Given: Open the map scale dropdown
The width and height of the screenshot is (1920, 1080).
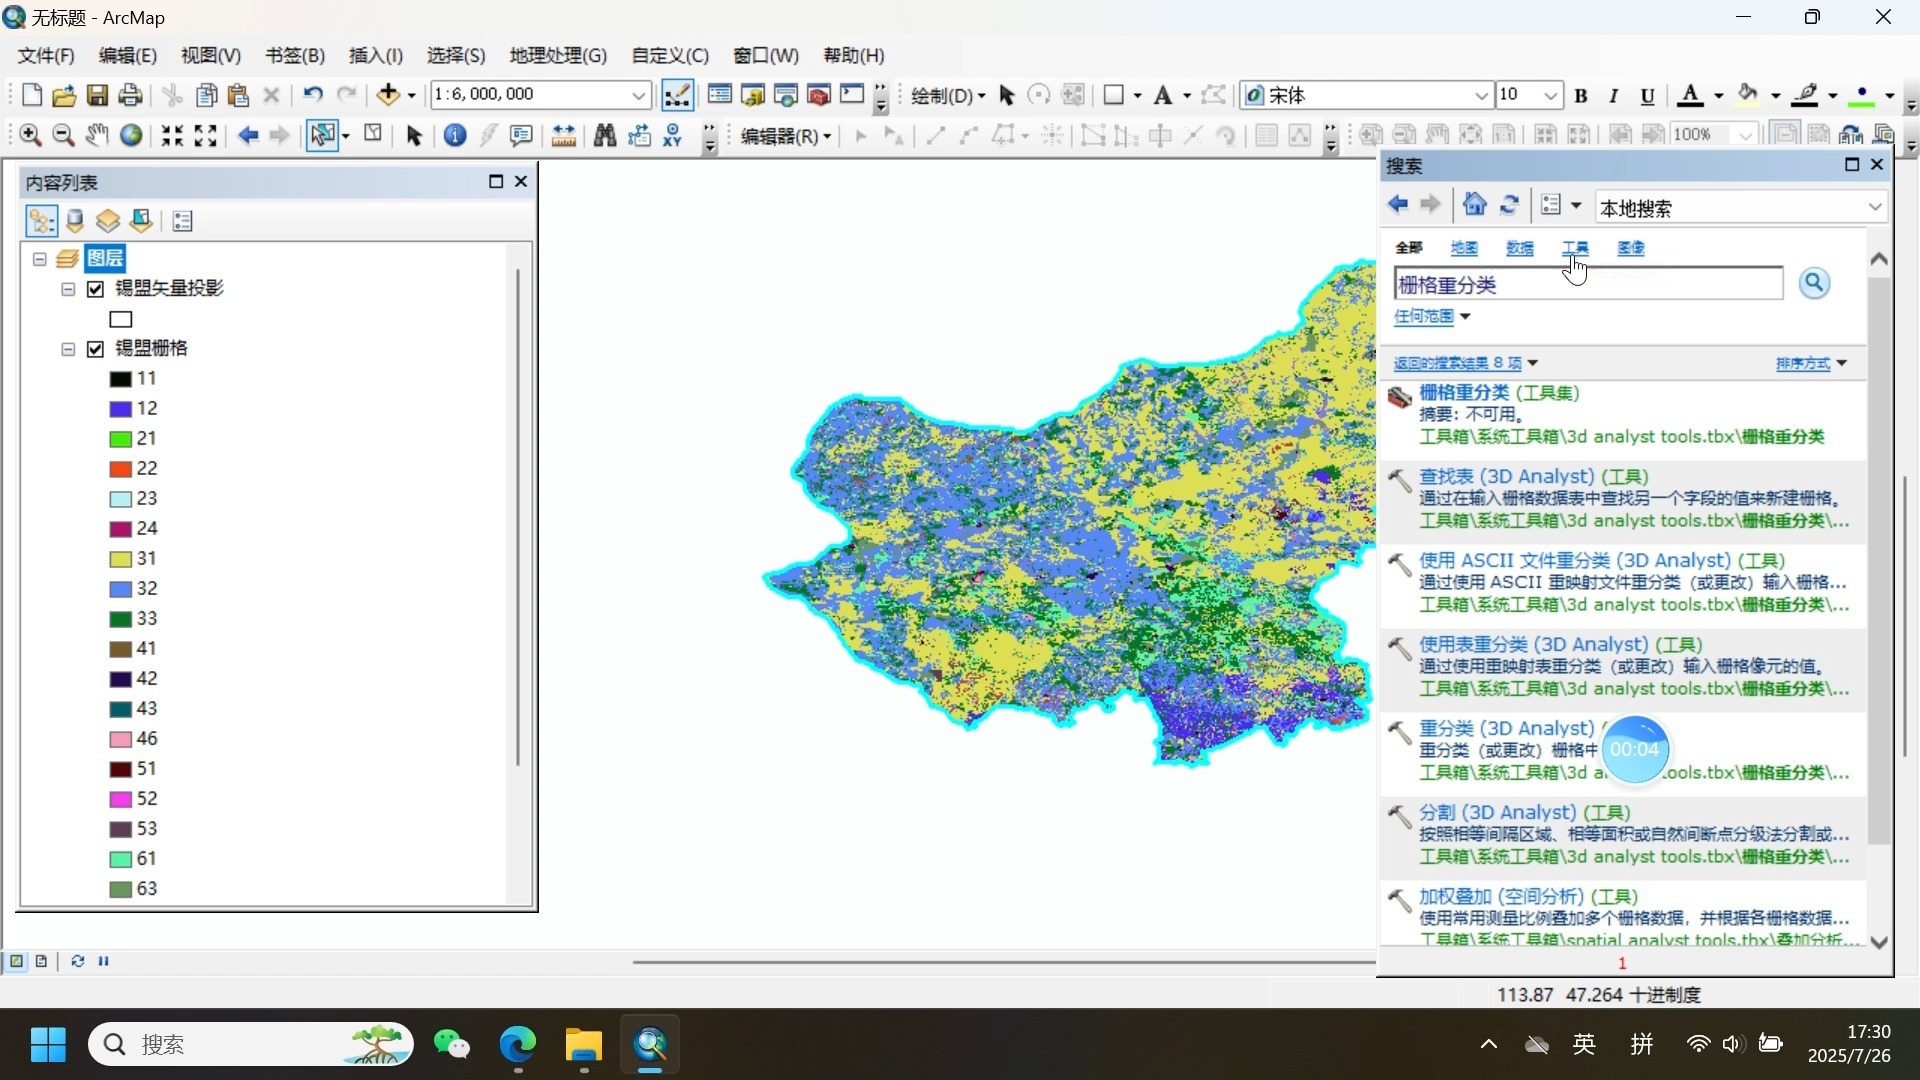Looking at the screenshot, I should pyautogui.click(x=640, y=94).
